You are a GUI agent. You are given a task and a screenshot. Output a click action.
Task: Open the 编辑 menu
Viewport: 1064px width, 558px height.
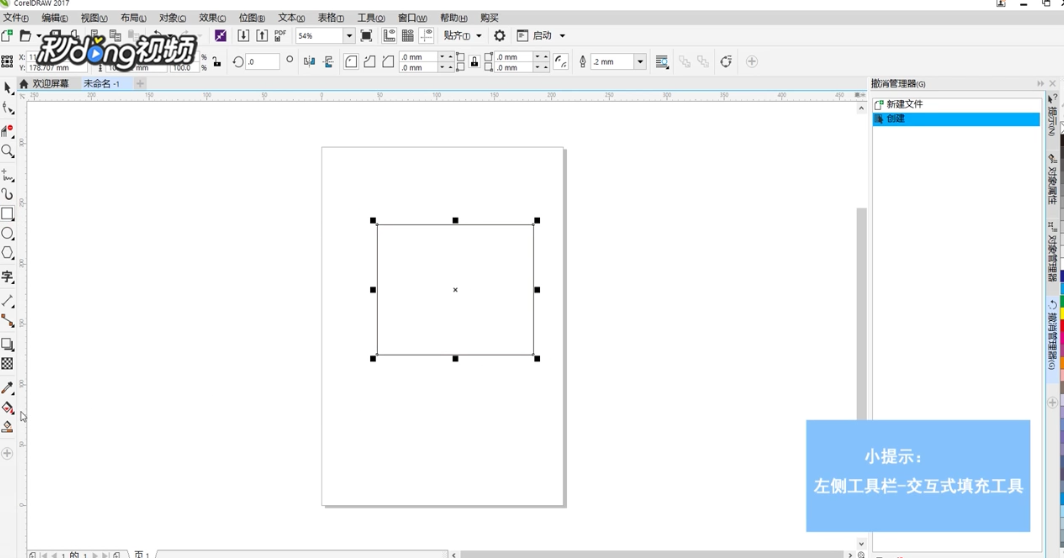(x=54, y=18)
